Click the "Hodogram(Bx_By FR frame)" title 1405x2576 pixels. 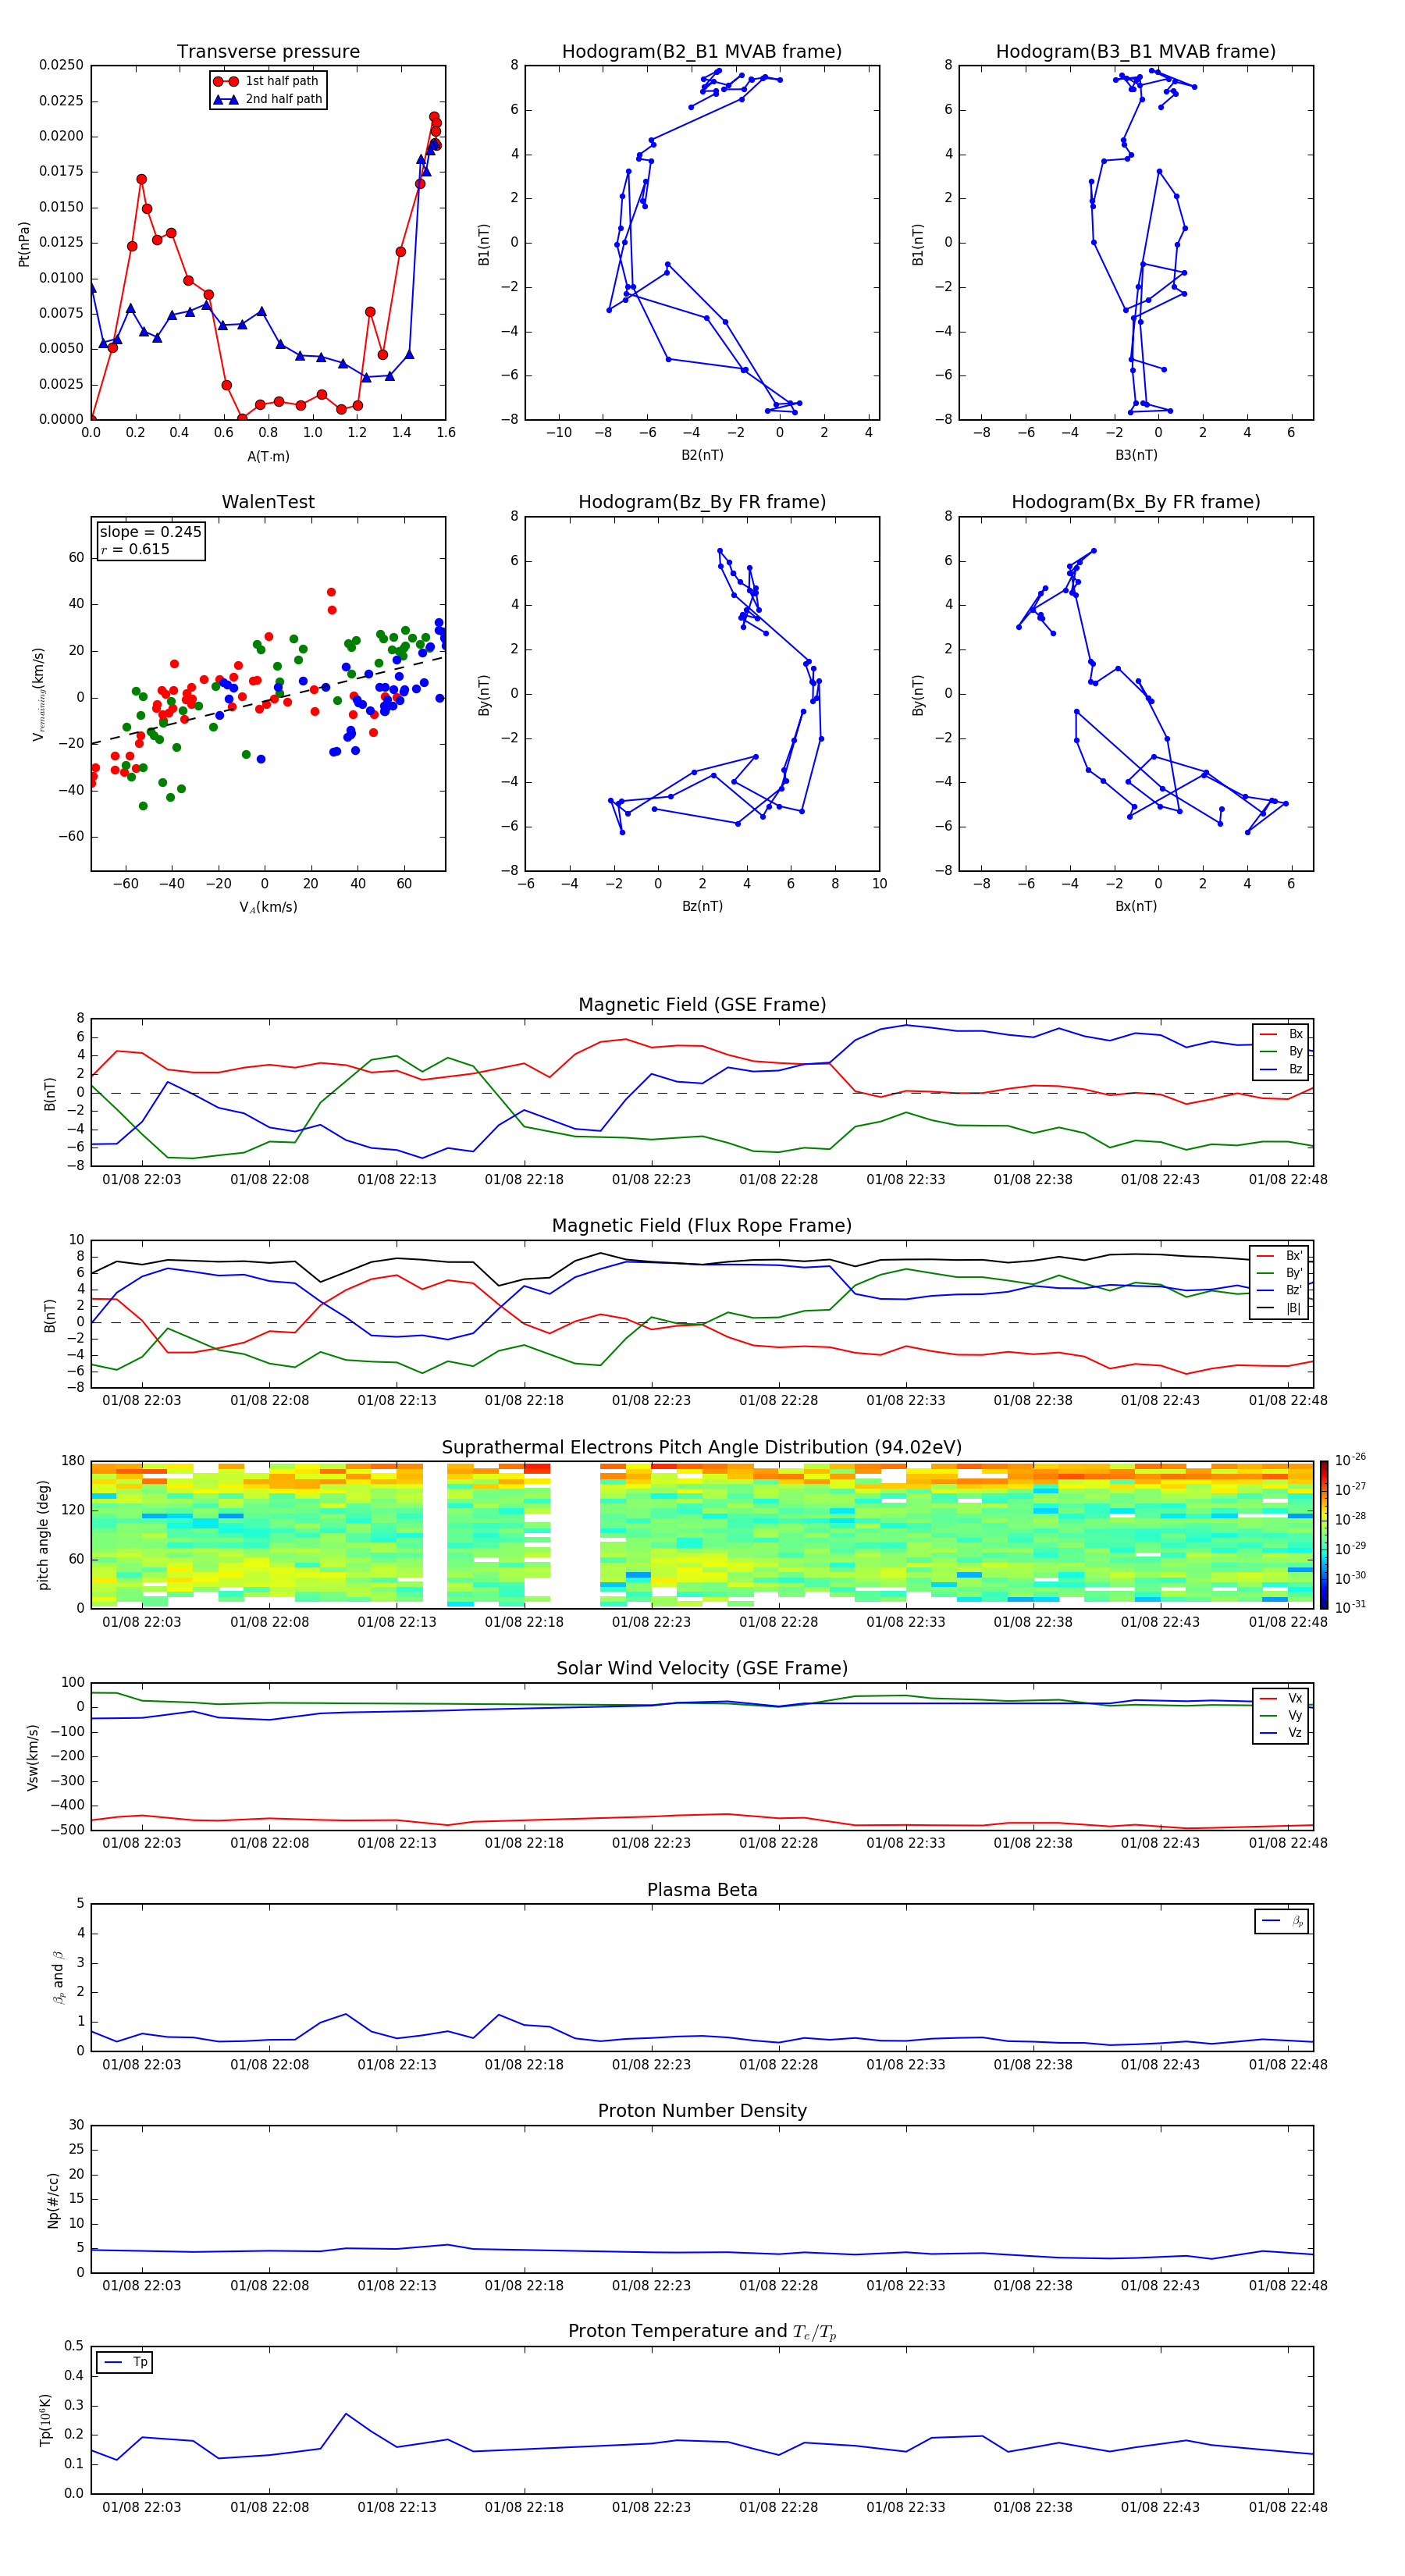pos(1136,502)
